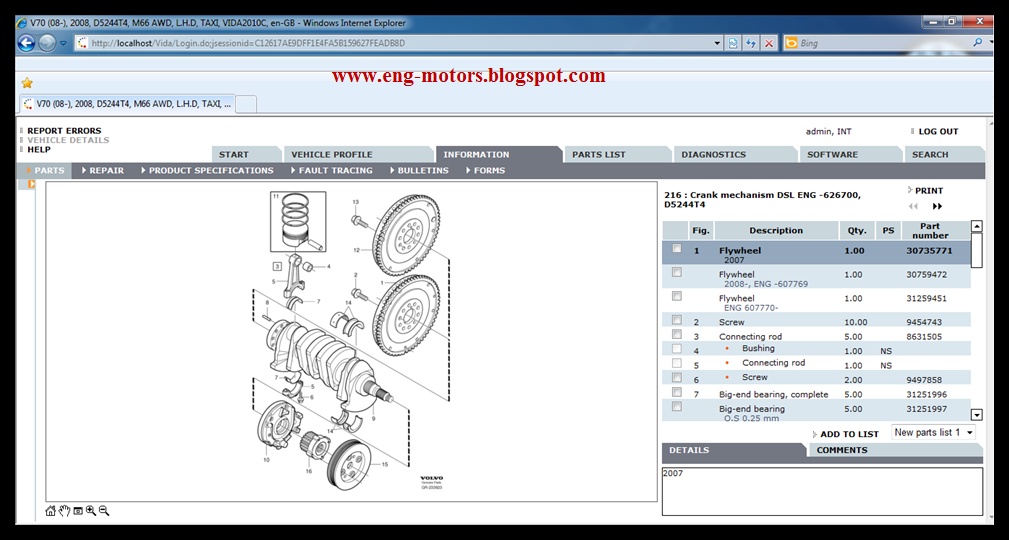The image size is (1009, 540).
Task: Click the compatibility view icon in address bar
Action: [x=733, y=43]
